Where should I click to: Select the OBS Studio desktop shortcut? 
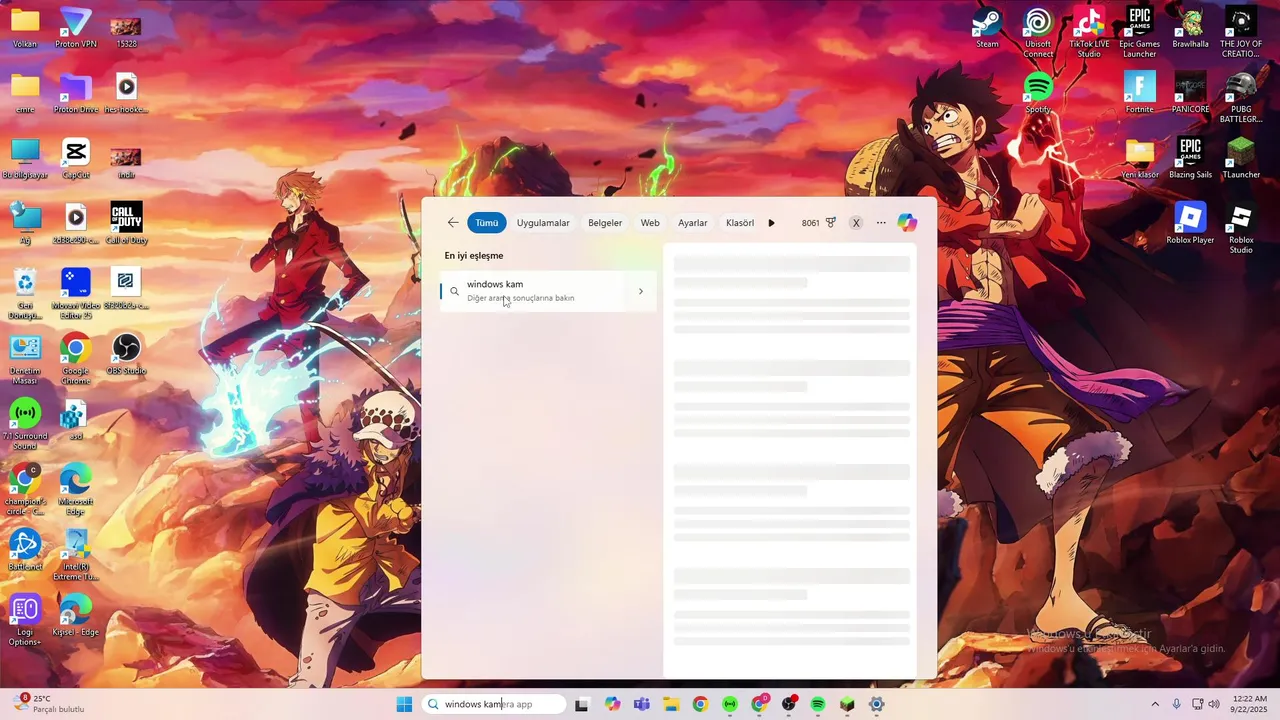click(x=126, y=354)
